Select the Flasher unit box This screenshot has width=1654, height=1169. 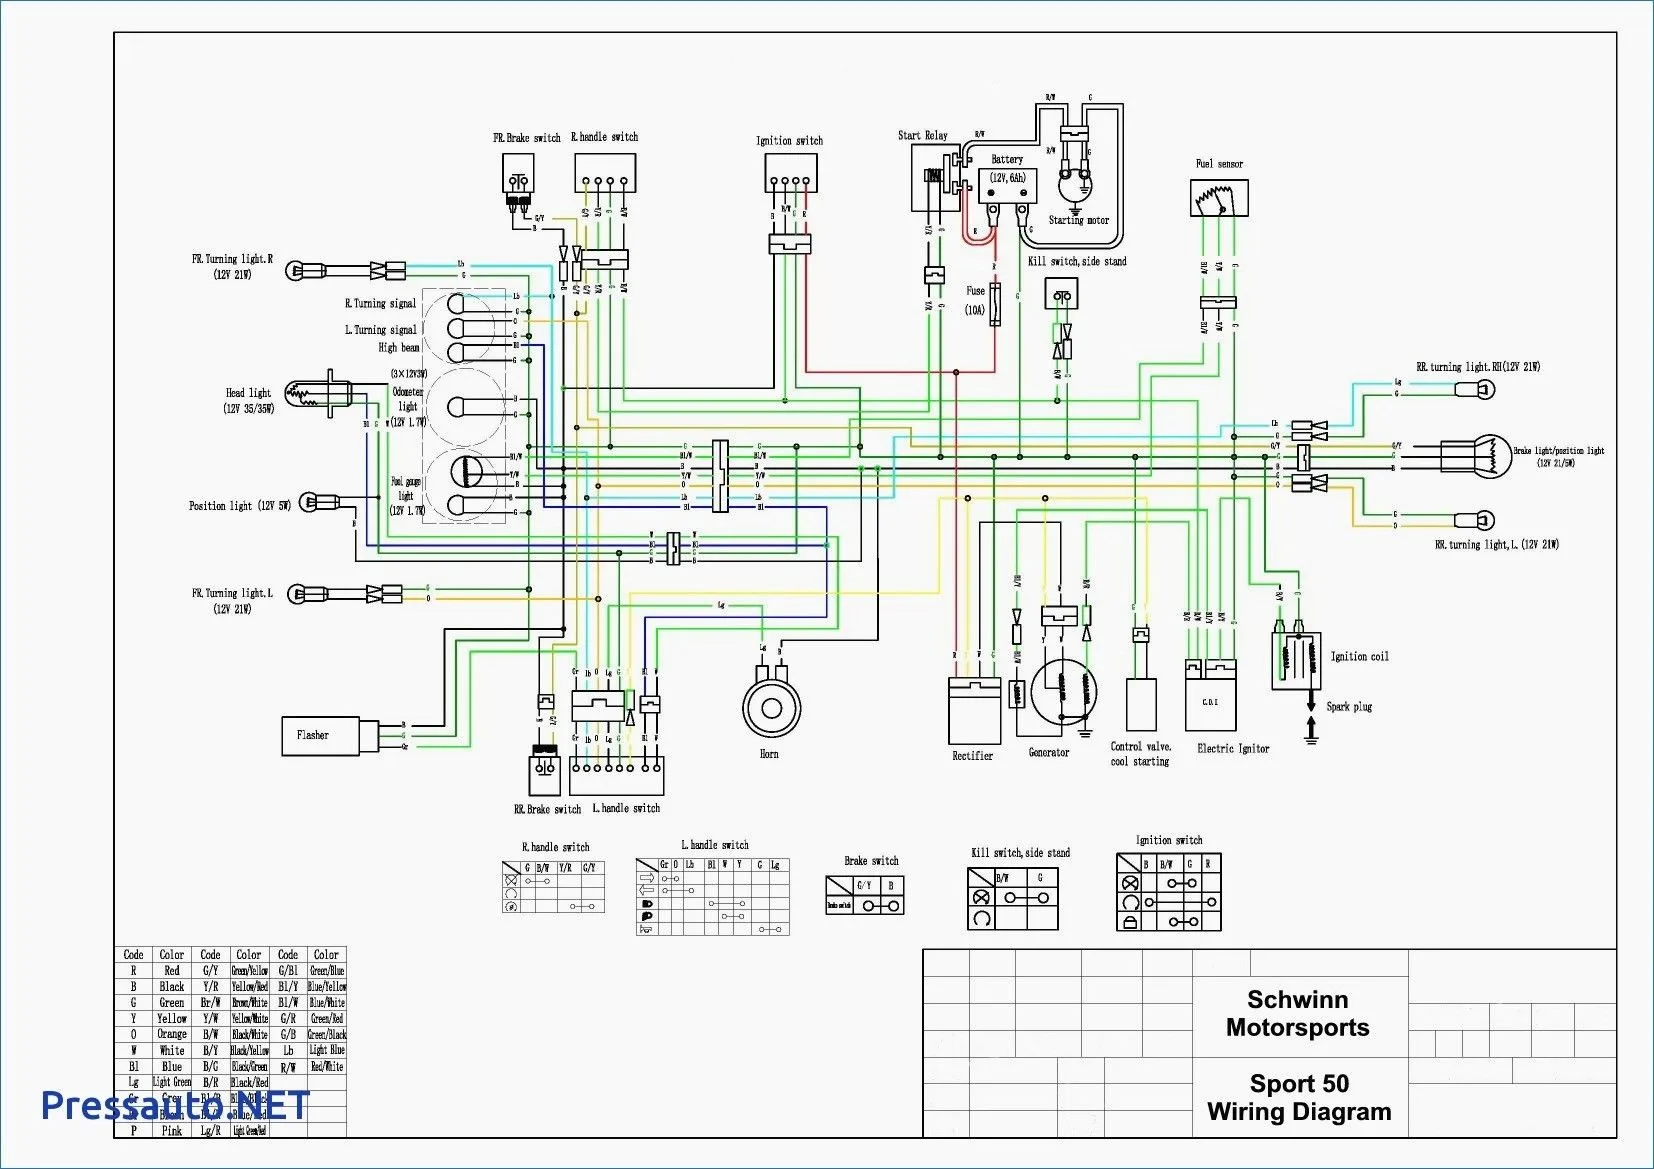tap(321, 736)
